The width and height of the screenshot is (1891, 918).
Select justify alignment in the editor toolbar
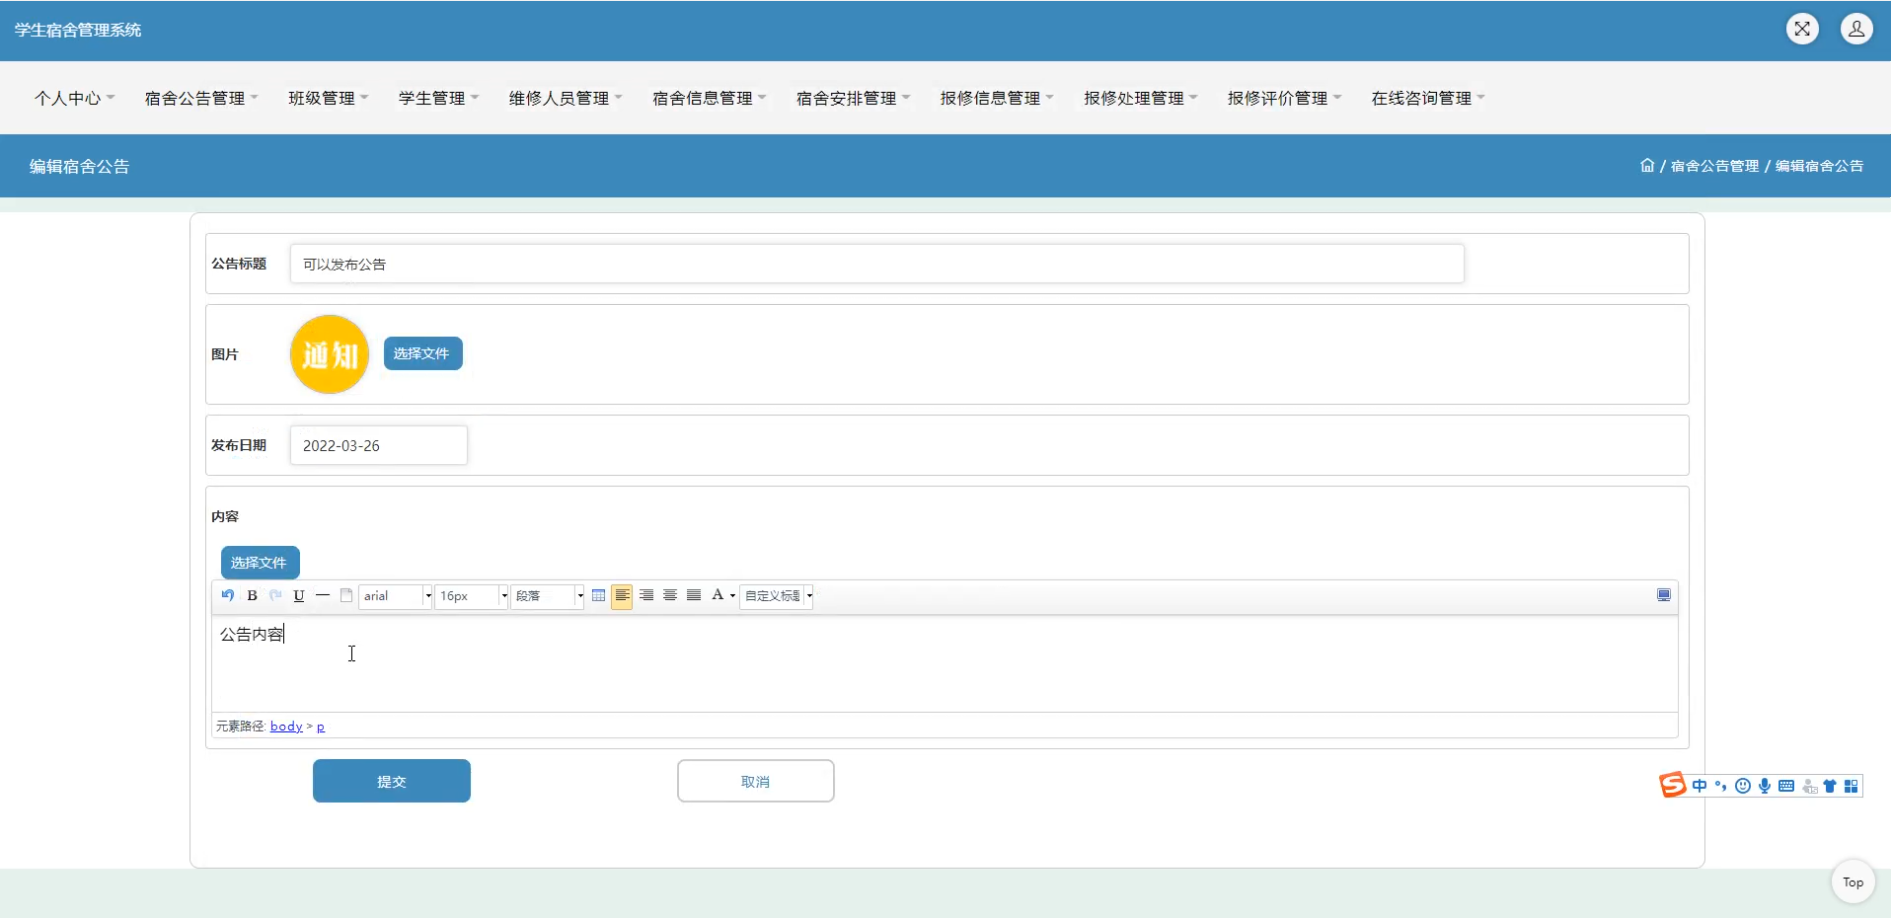[x=694, y=595]
